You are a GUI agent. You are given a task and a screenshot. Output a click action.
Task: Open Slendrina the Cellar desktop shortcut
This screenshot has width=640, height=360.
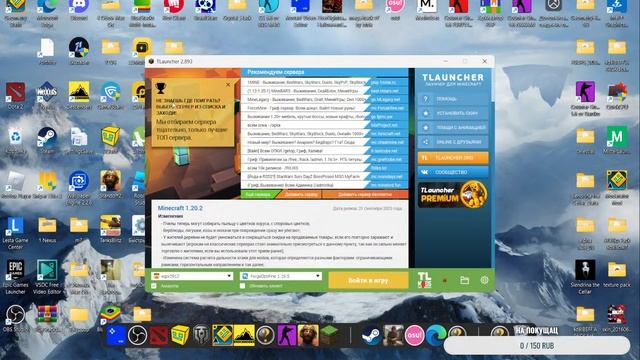coord(585,277)
